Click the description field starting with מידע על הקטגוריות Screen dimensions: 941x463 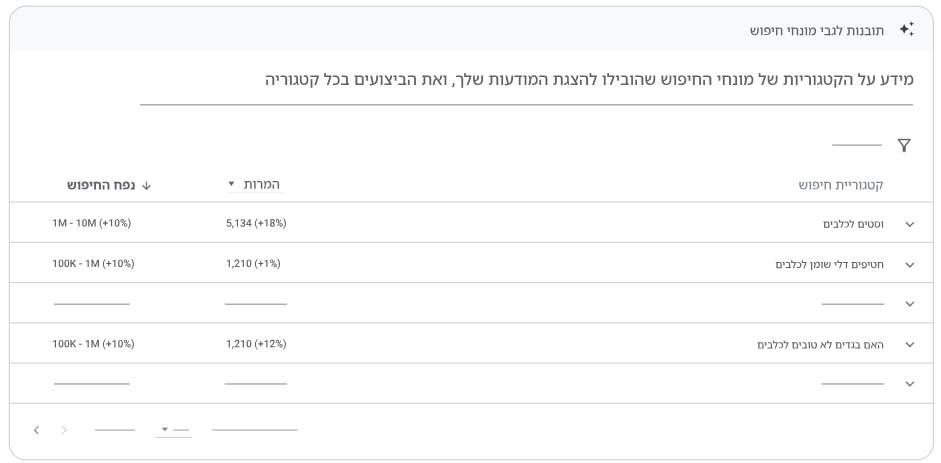526,84
